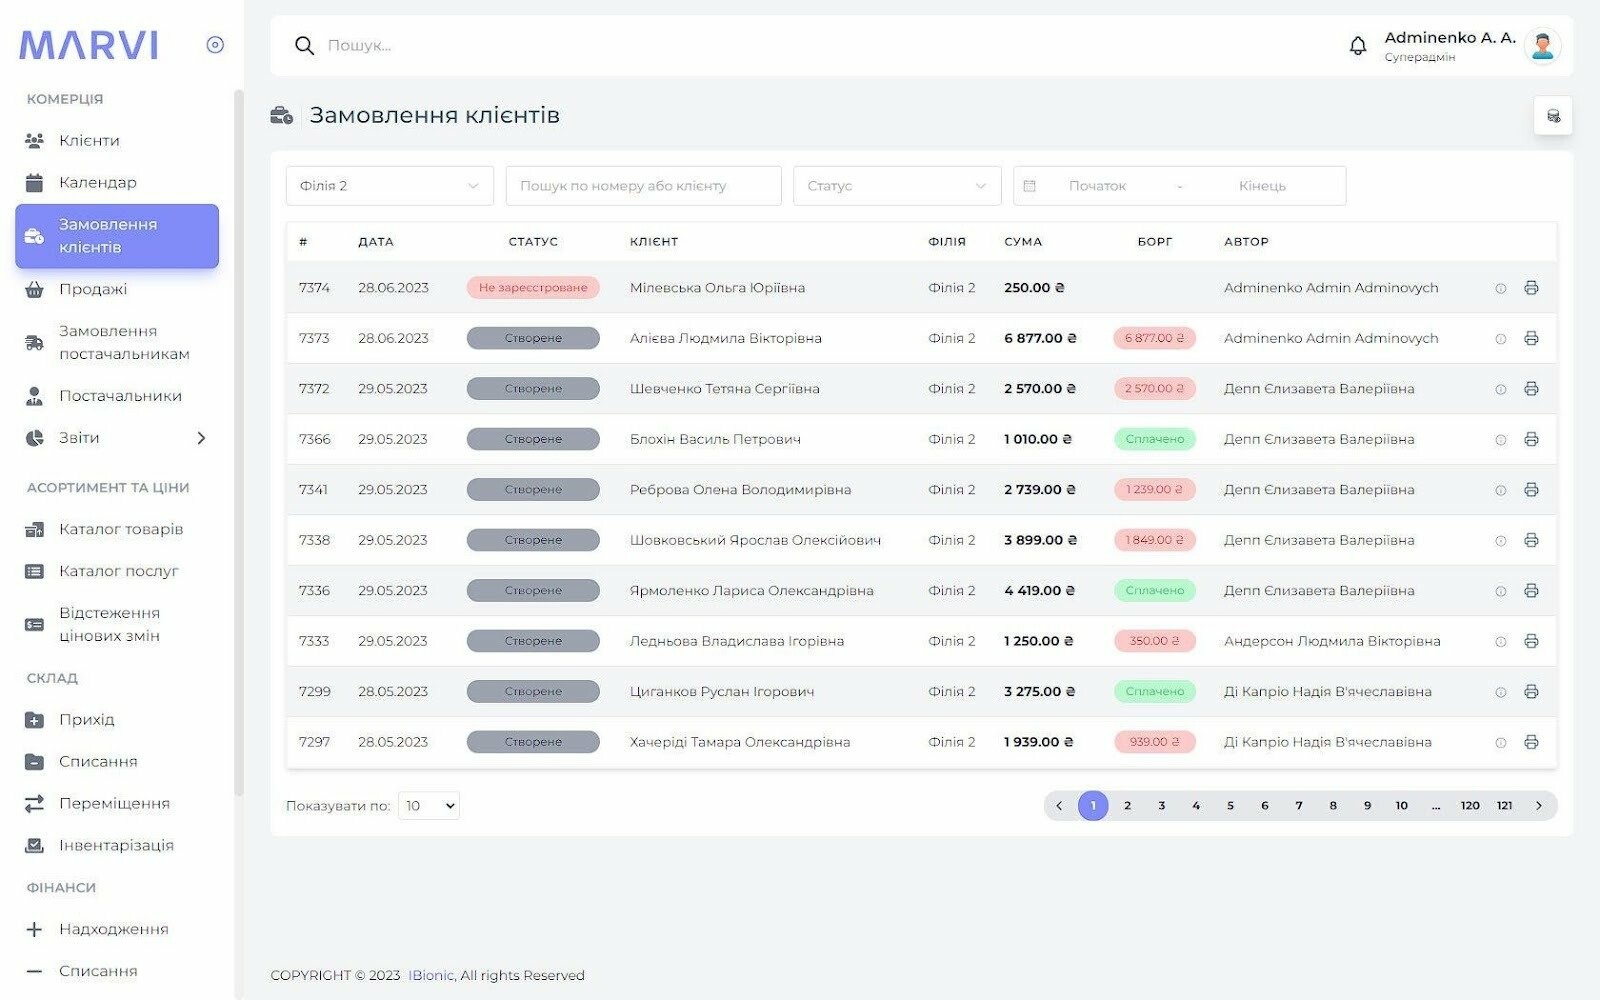This screenshot has width=1600, height=1000.
Task: Click the print icon for order 7299
Action: [1531, 692]
